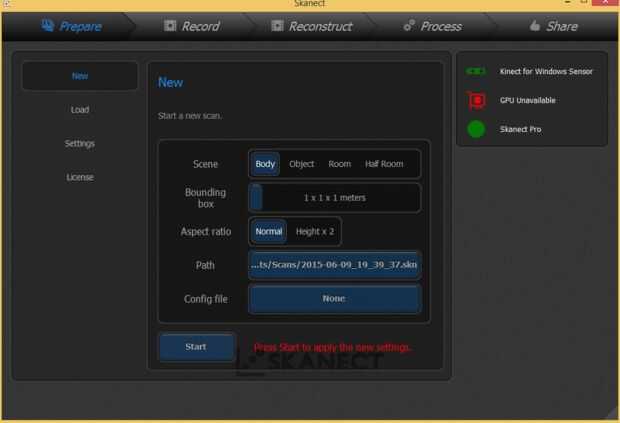This screenshot has height=423, width=620.
Task: Click the GPU Unavailable label
Action: pyautogui.click(x=527, y=100)
